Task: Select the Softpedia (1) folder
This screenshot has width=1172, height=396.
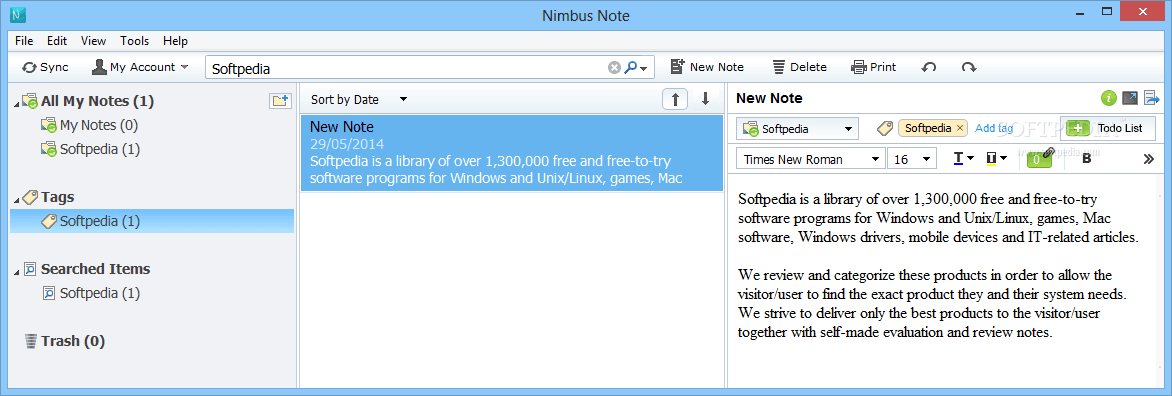Action: click(x=100, y=149)
